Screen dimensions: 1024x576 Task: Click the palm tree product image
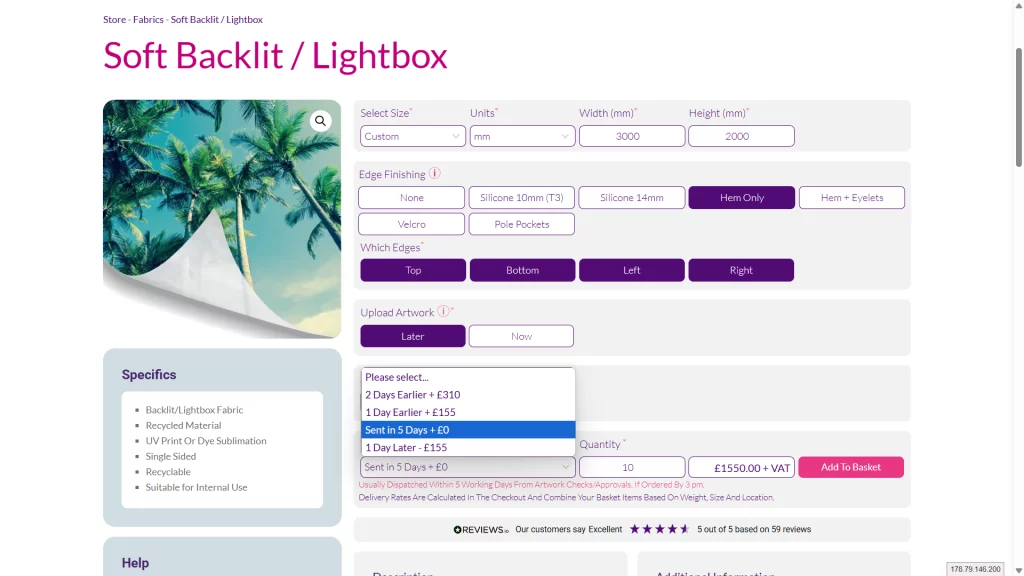222,219
